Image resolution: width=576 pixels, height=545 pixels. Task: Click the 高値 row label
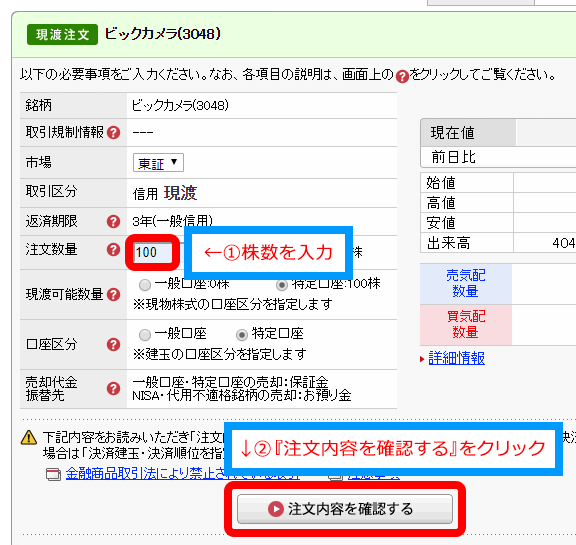441,203
